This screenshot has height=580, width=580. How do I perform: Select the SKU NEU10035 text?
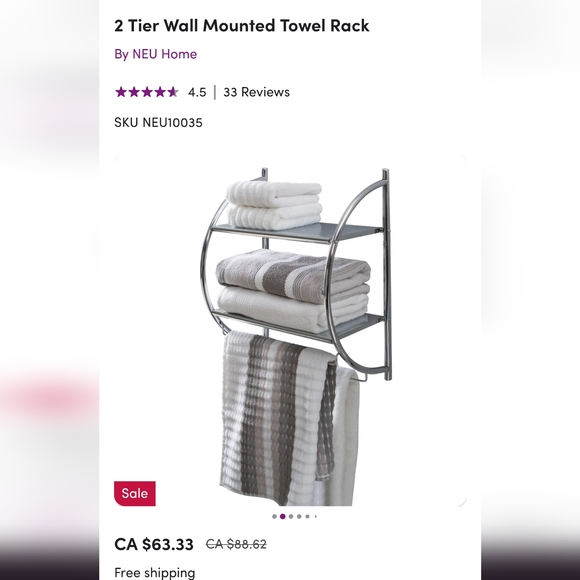click(x=158, y=122)
